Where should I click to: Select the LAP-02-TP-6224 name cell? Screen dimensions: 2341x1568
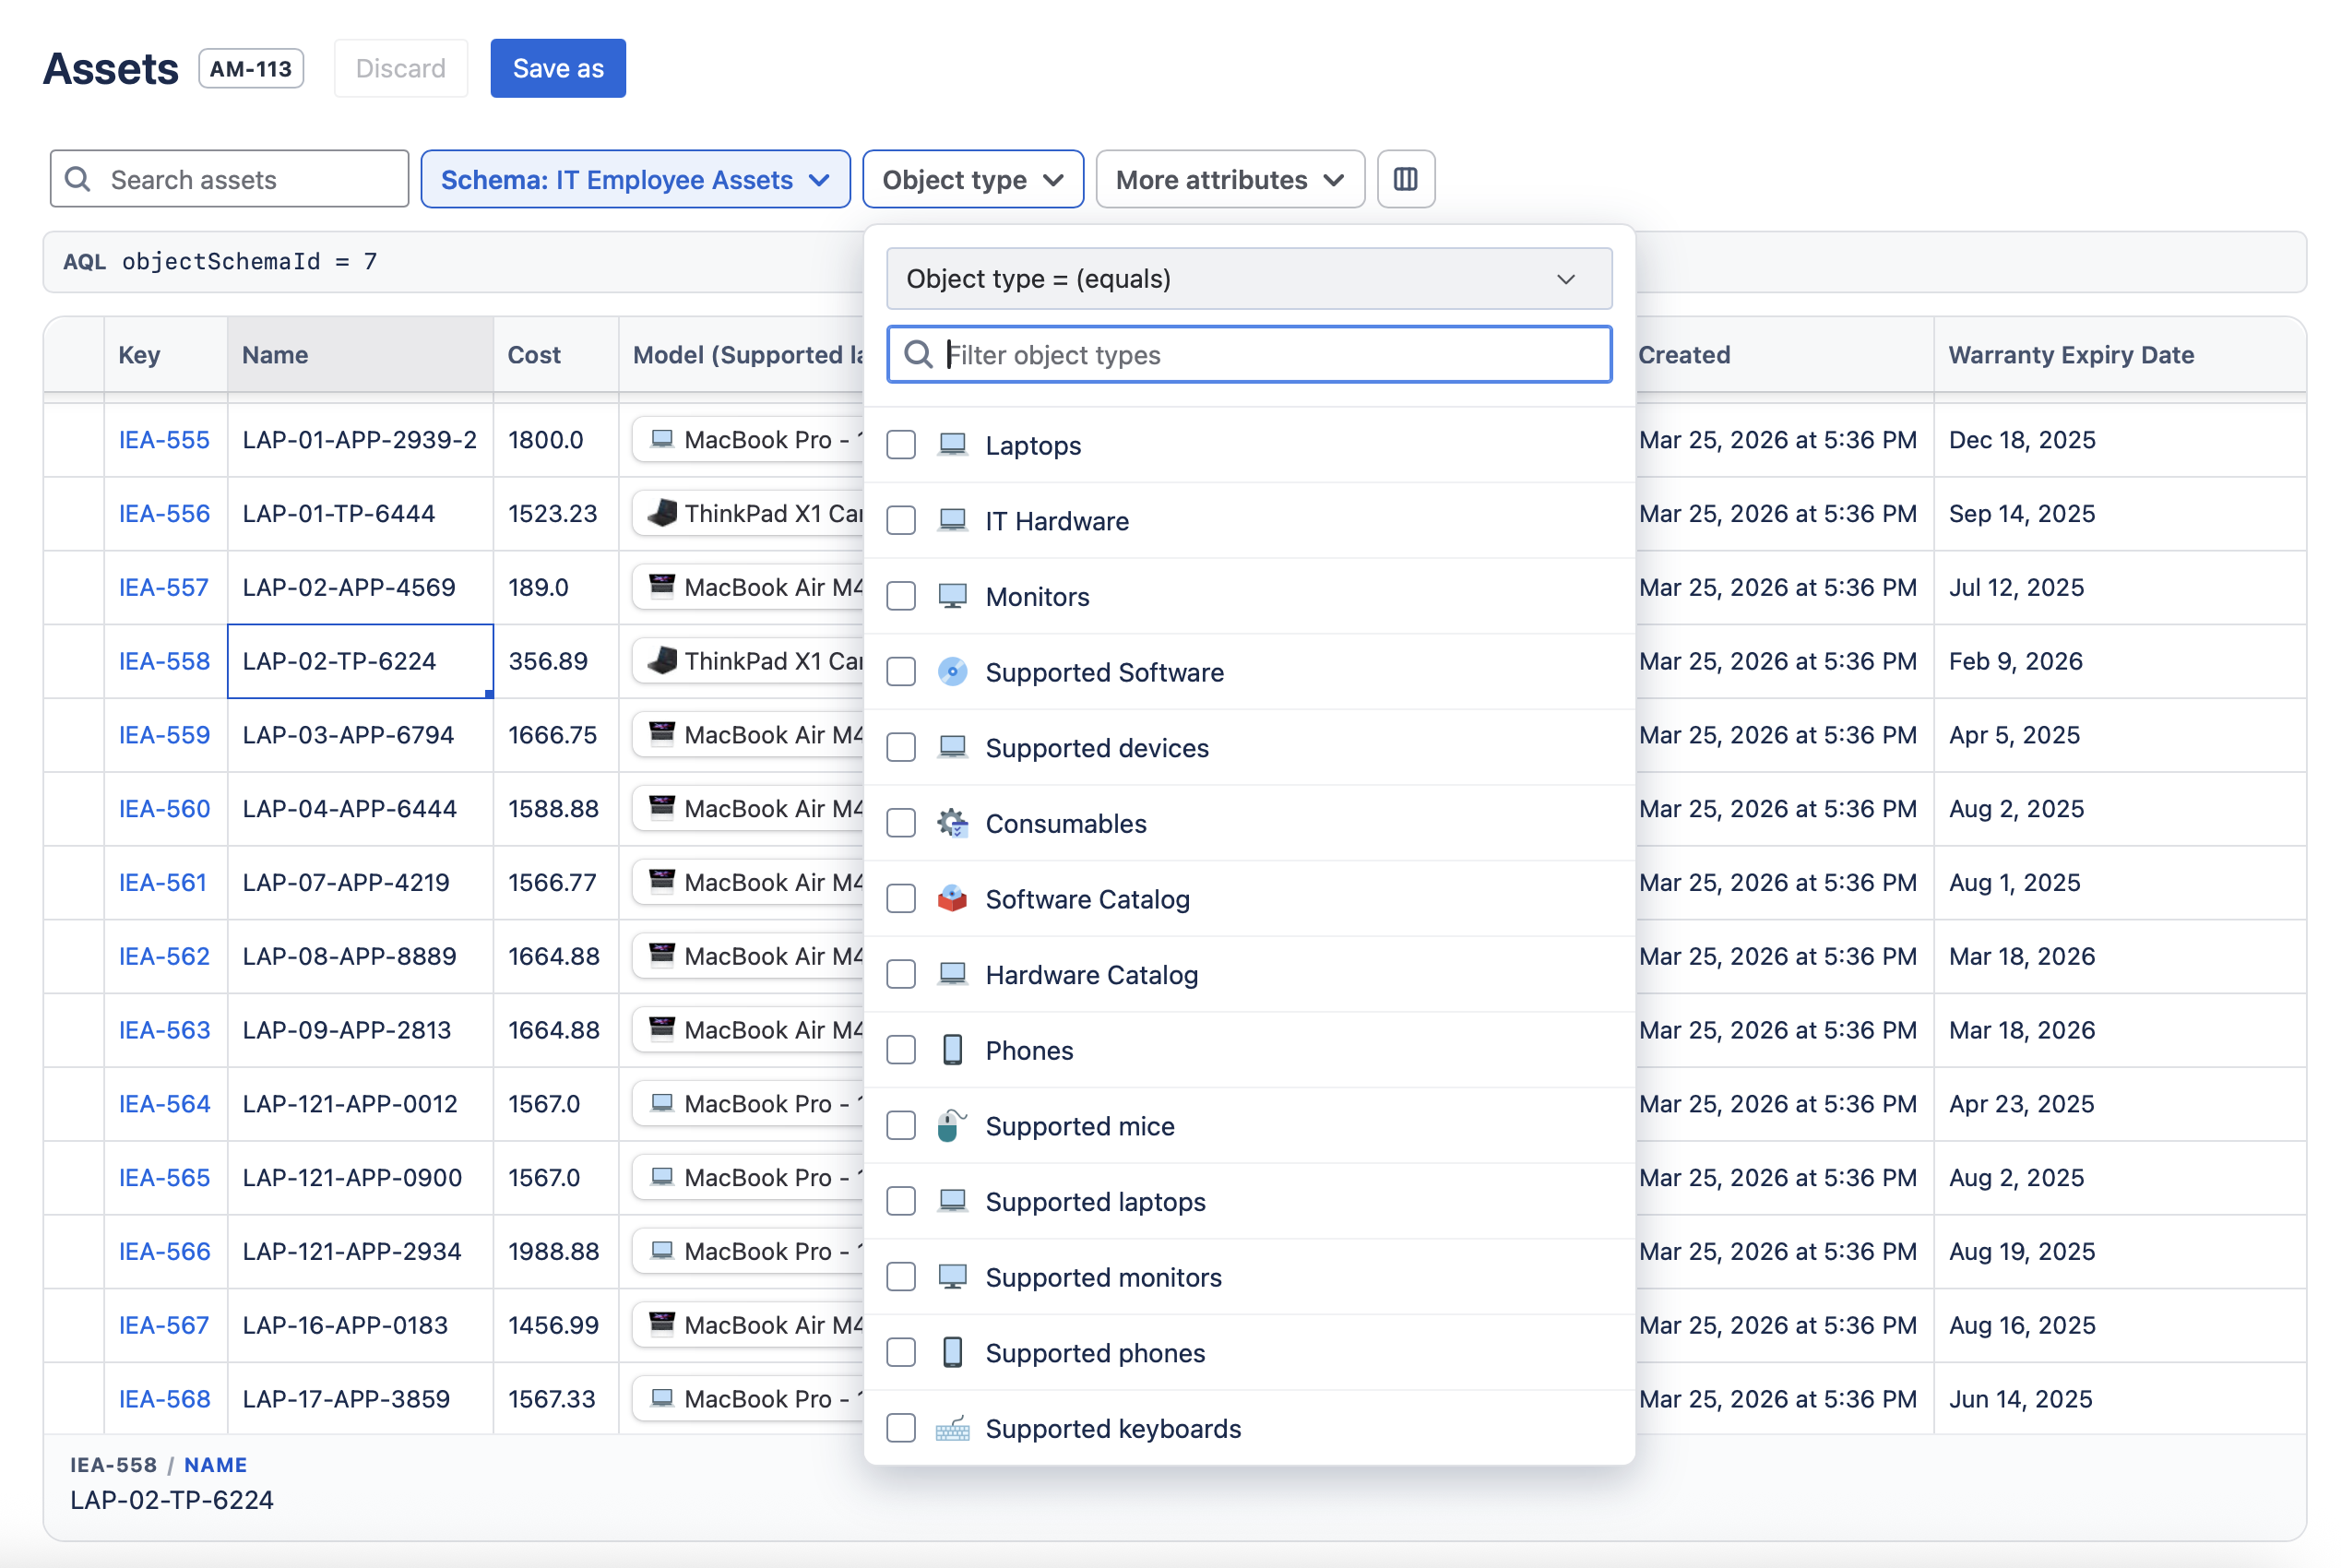click(360, 660)
